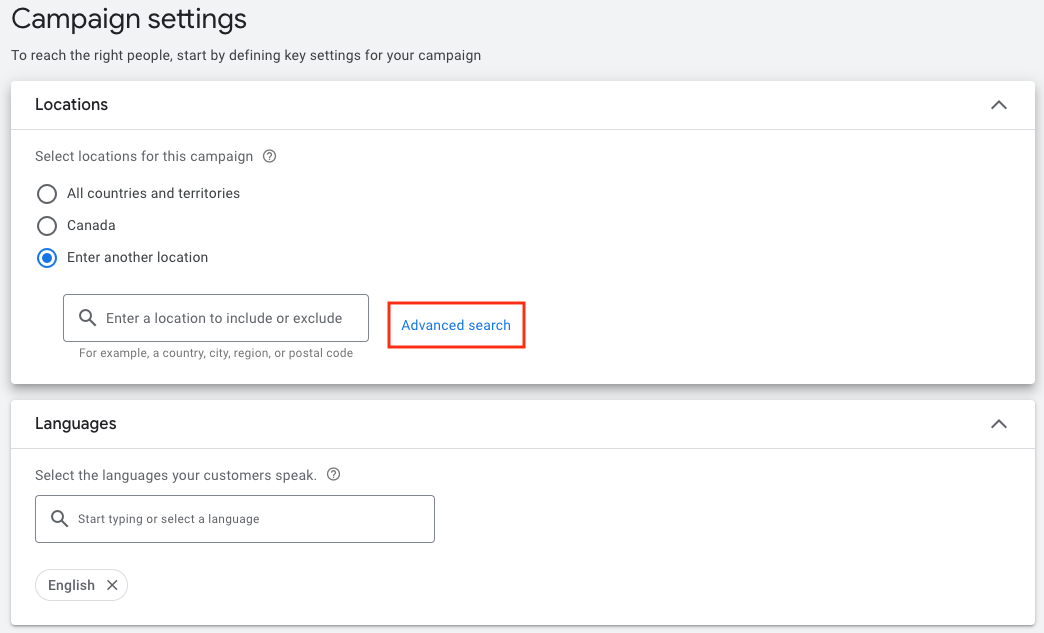Choose the Canada radio button
This screenshot has height=633, width=1044.
point(47,225)
